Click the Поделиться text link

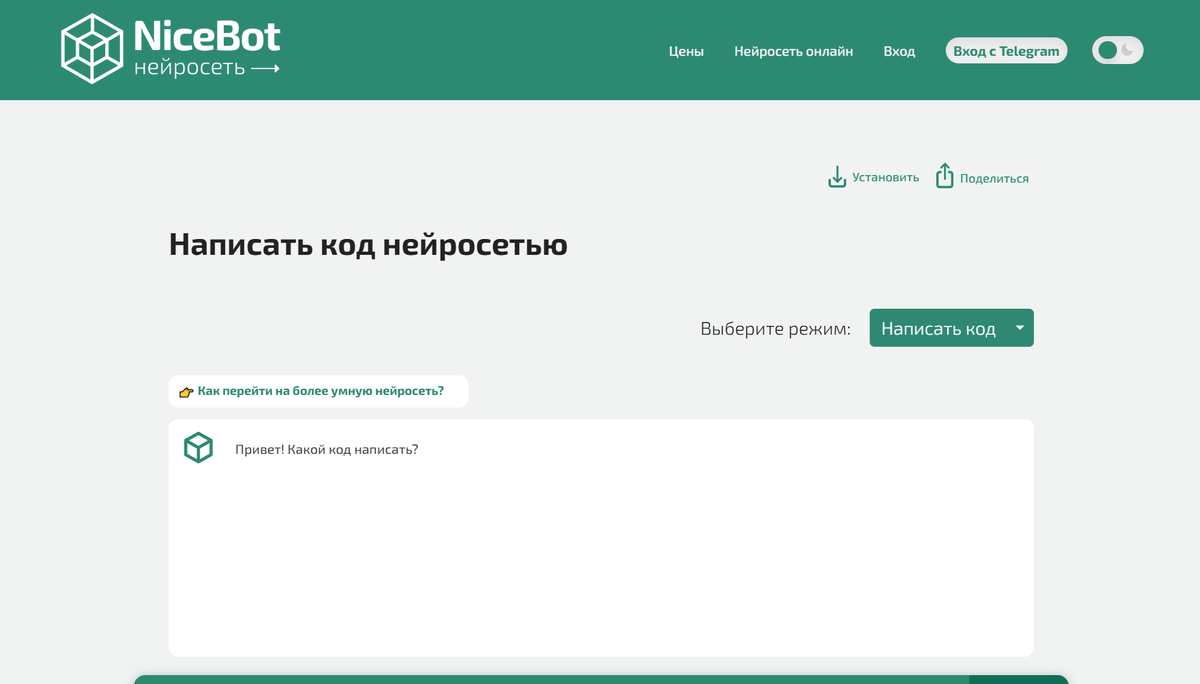[994, 179]
